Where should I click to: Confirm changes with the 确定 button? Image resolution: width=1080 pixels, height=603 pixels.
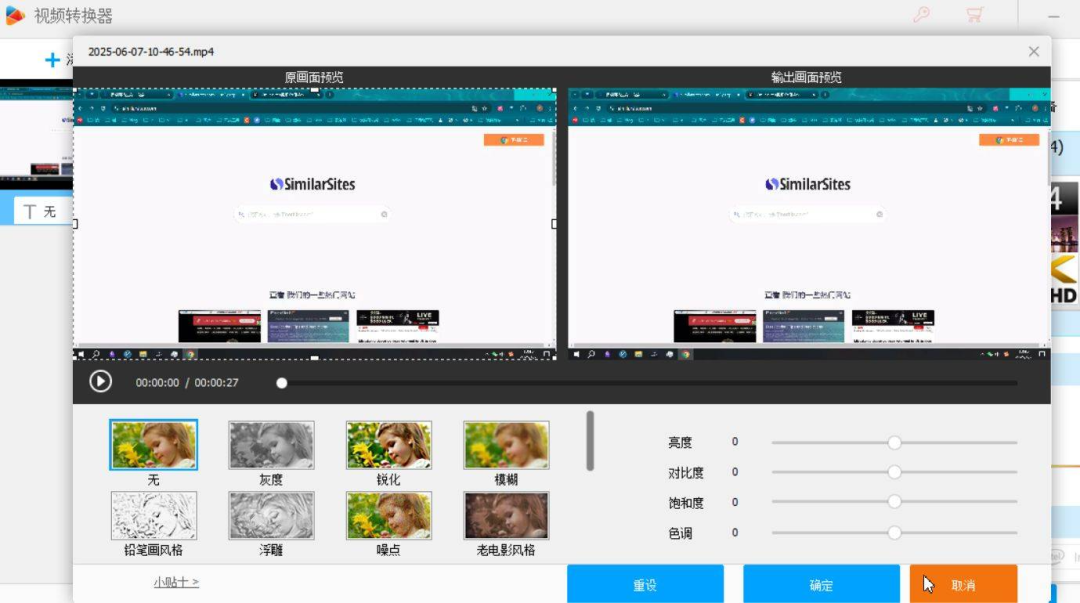[821, 584]
